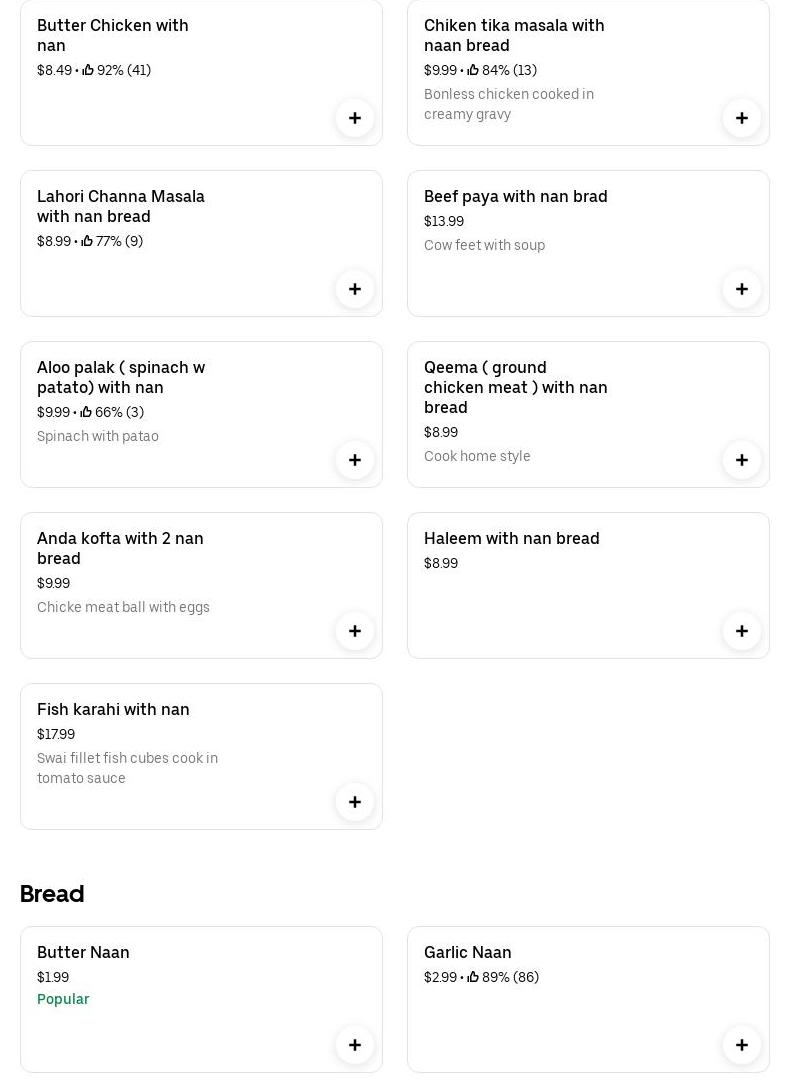Click Aloo palak 66% rating text
This screenshot has height=1090, width=804.
[x=118, y=412]
